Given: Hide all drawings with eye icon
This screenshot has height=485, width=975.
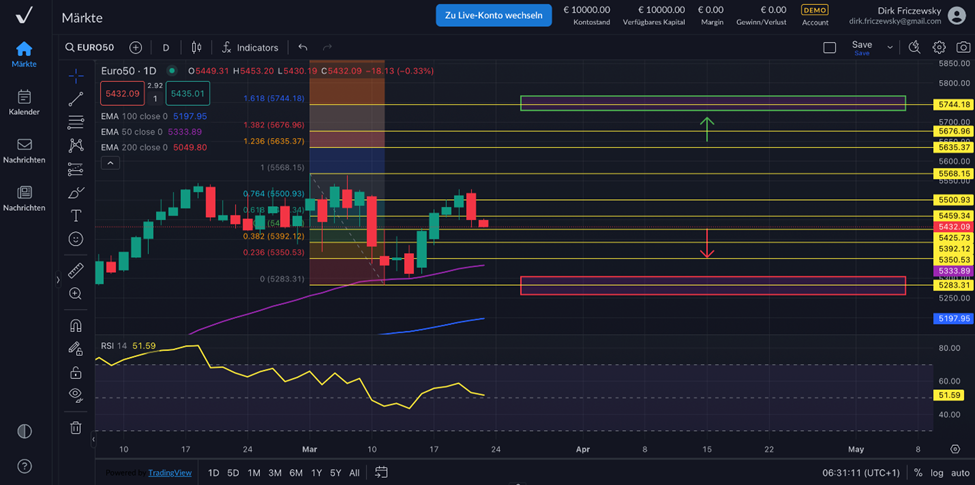Looking at the screenshot, I should point(76,395).
